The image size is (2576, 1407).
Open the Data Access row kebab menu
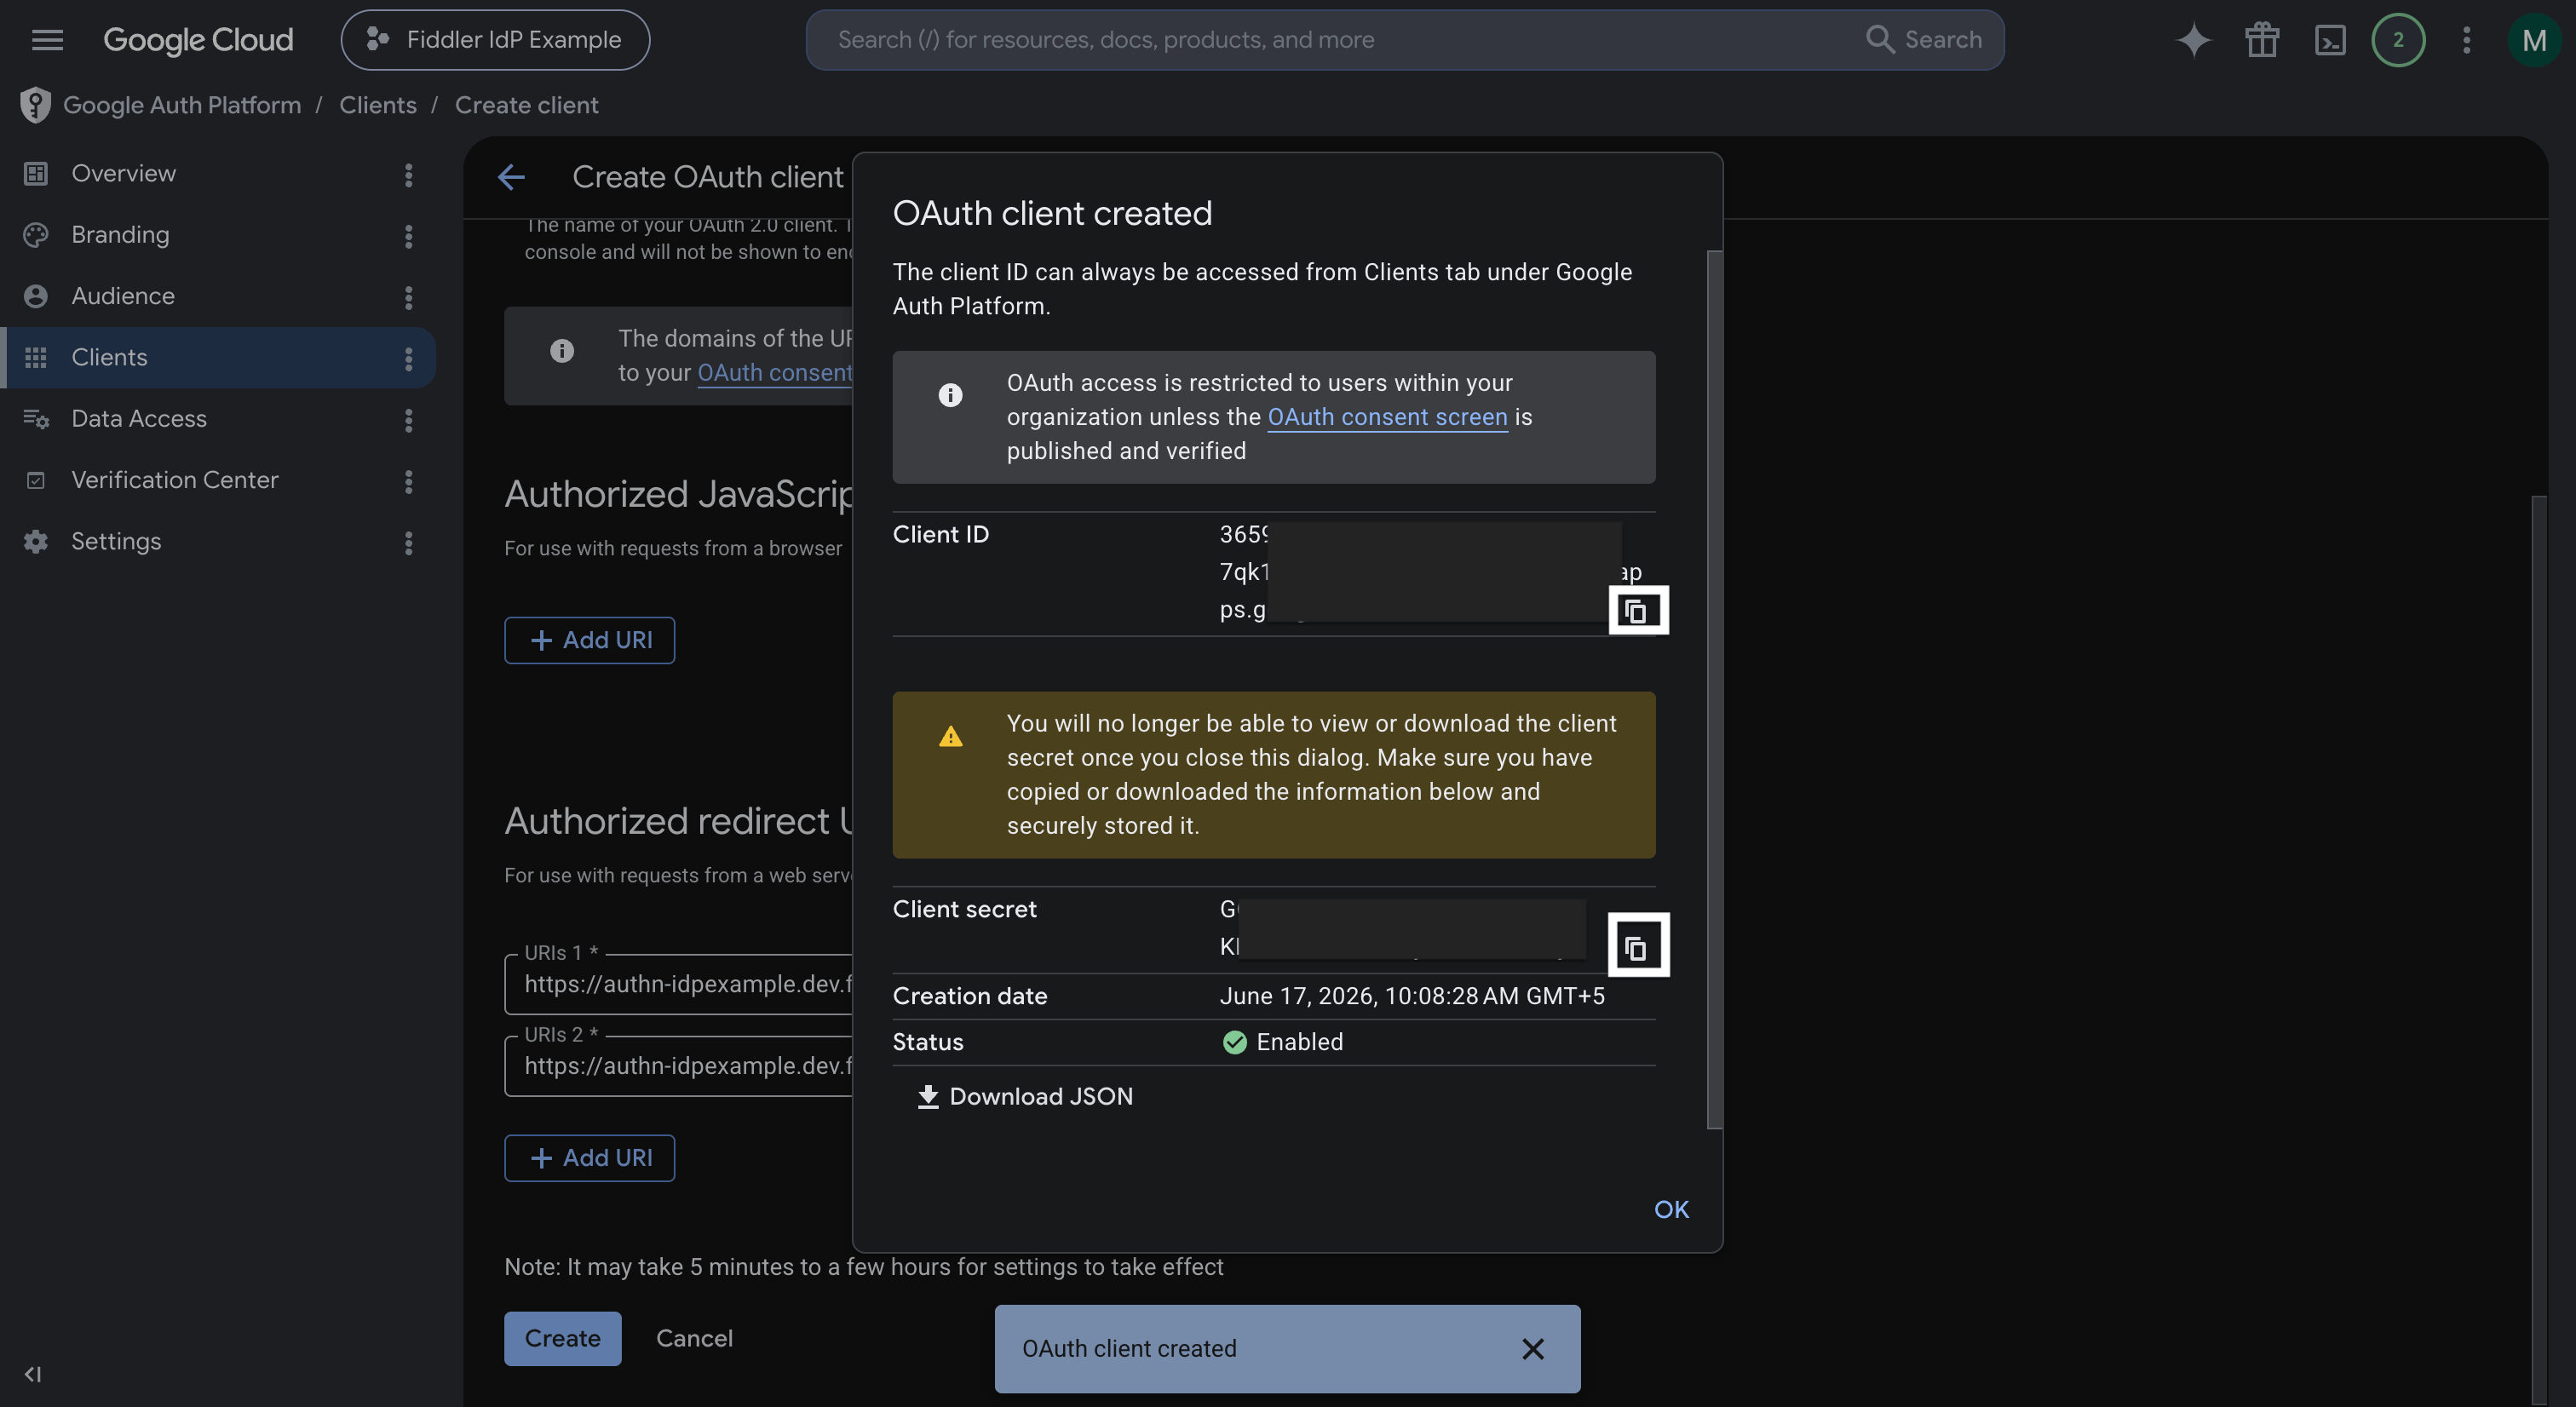pos(408,420)
